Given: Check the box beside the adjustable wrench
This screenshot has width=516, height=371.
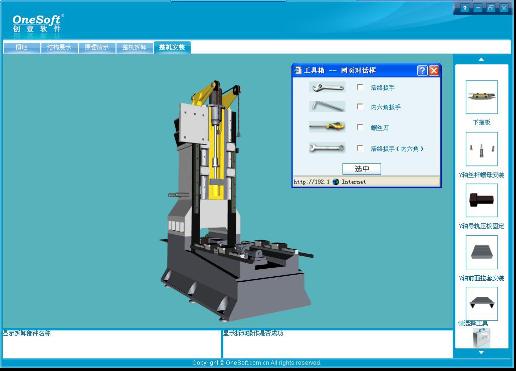Looking at the screenshot, I should coord(360,87).
